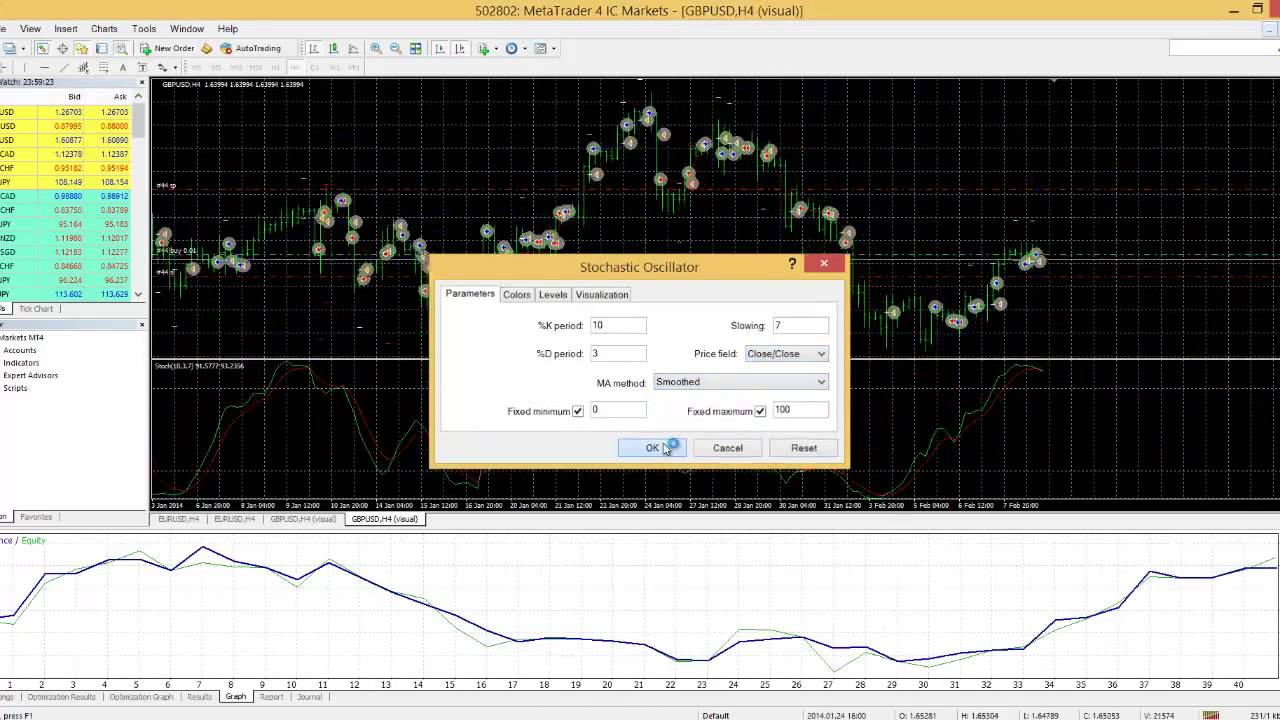
Task: Enable chart shift icon
Action: (x=459, y=48)
